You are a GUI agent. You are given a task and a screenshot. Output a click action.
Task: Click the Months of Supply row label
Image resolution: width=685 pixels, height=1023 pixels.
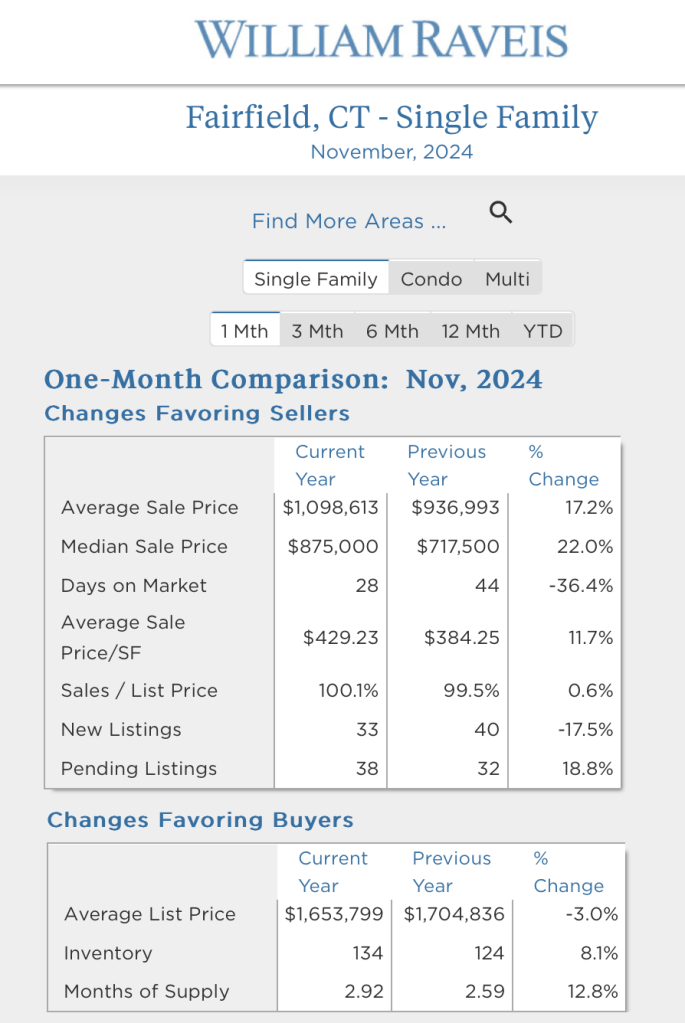click(147, 992)
